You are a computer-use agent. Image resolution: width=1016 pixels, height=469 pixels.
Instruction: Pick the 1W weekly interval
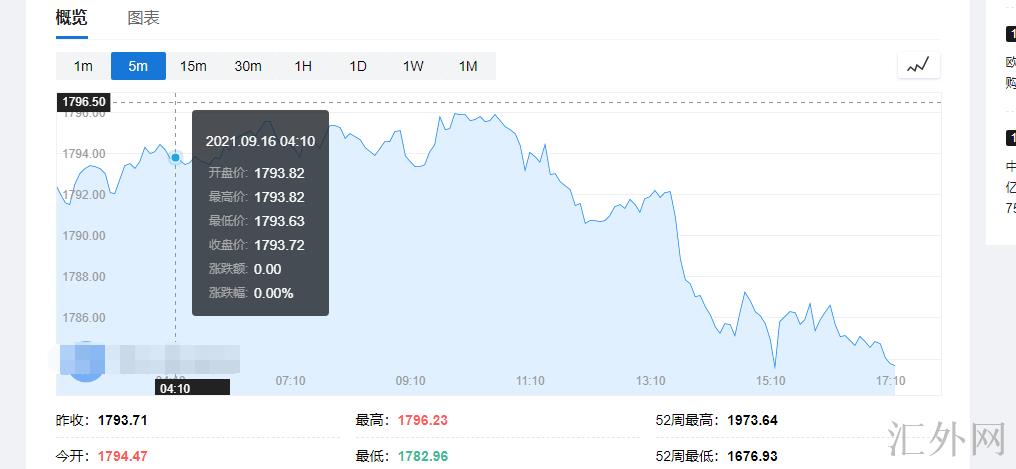pos(413,66)
